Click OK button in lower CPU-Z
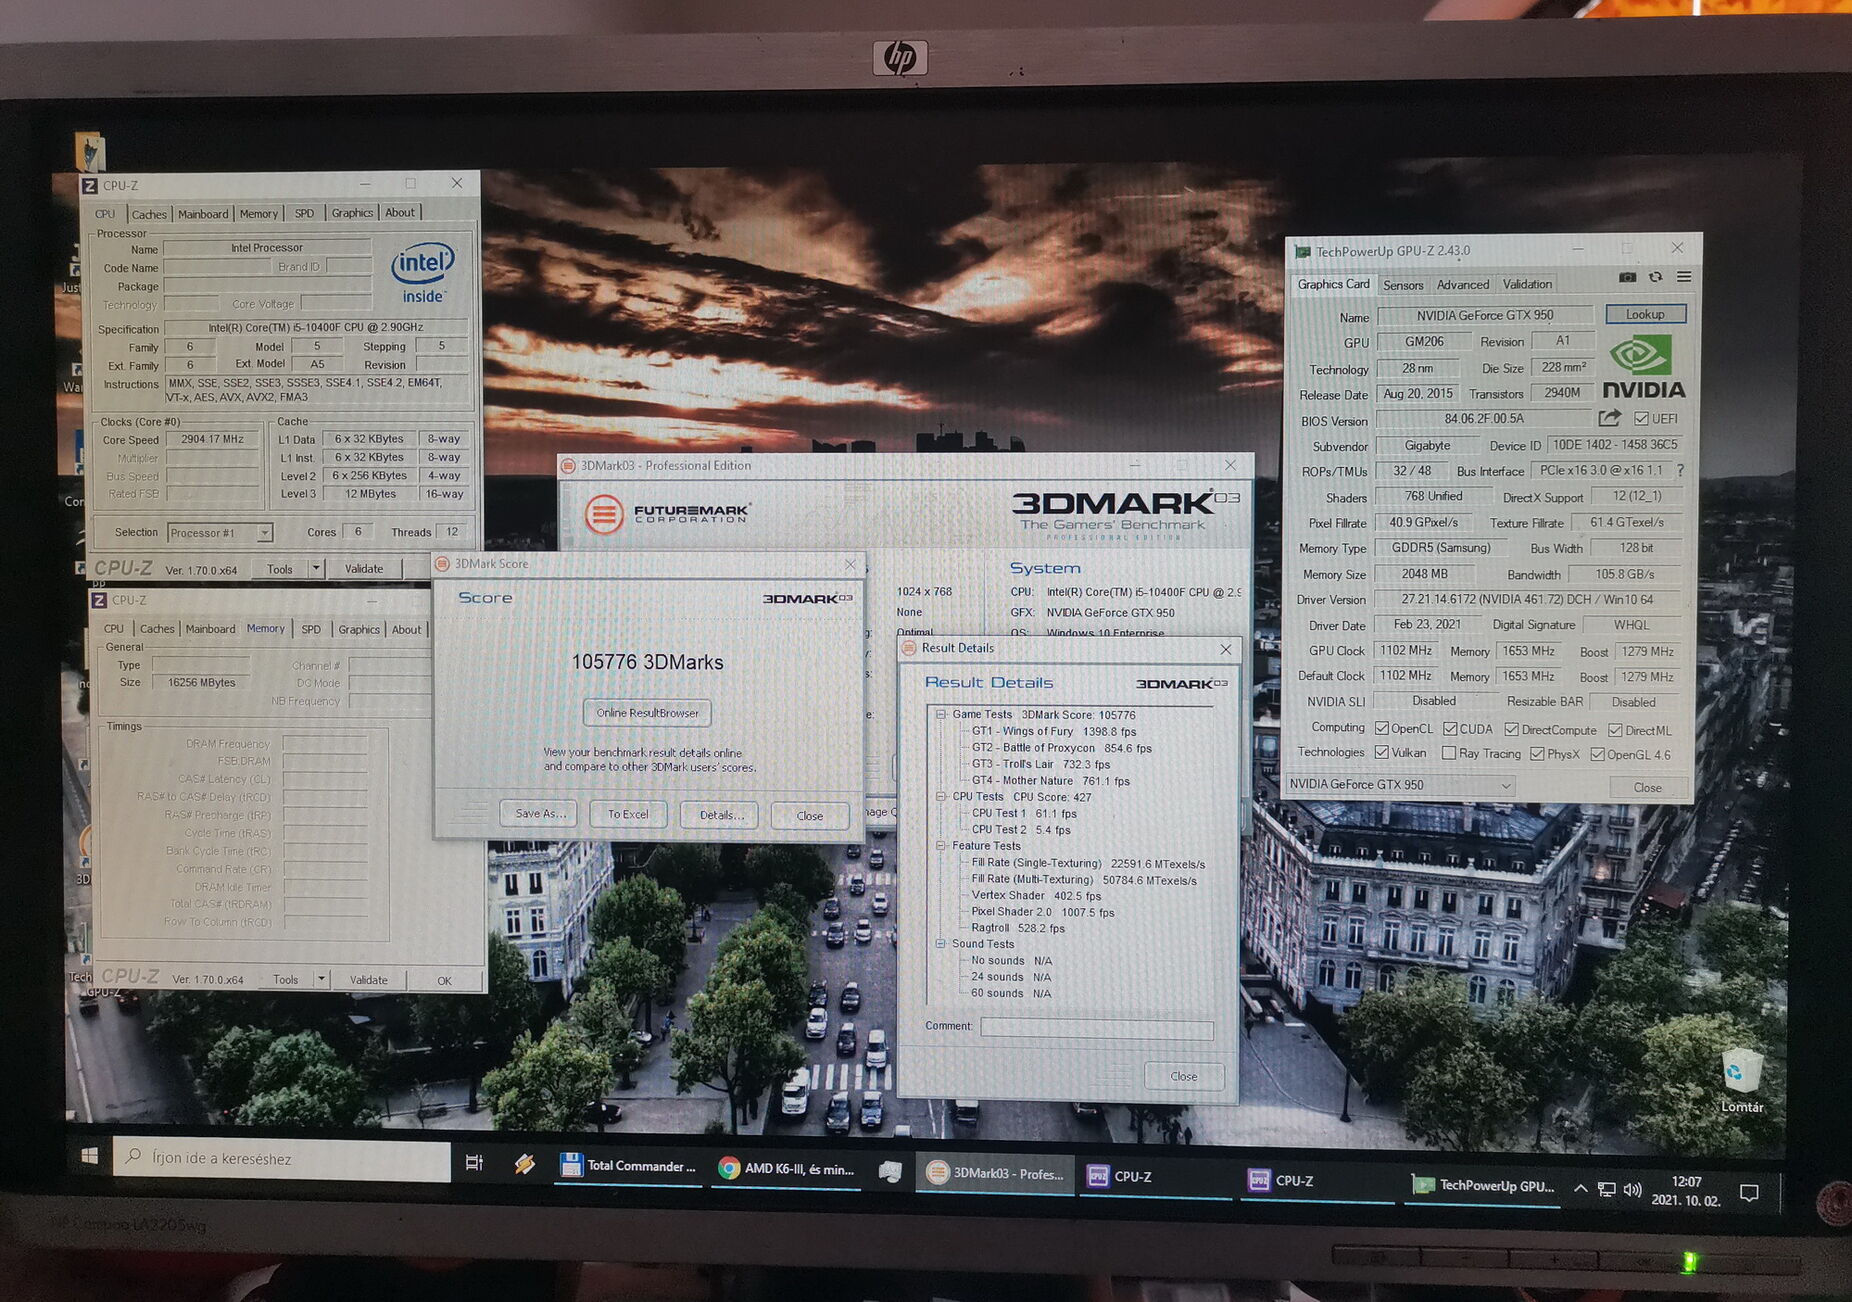Screen dimensions: 1852x1302 [x=444, y=980]
